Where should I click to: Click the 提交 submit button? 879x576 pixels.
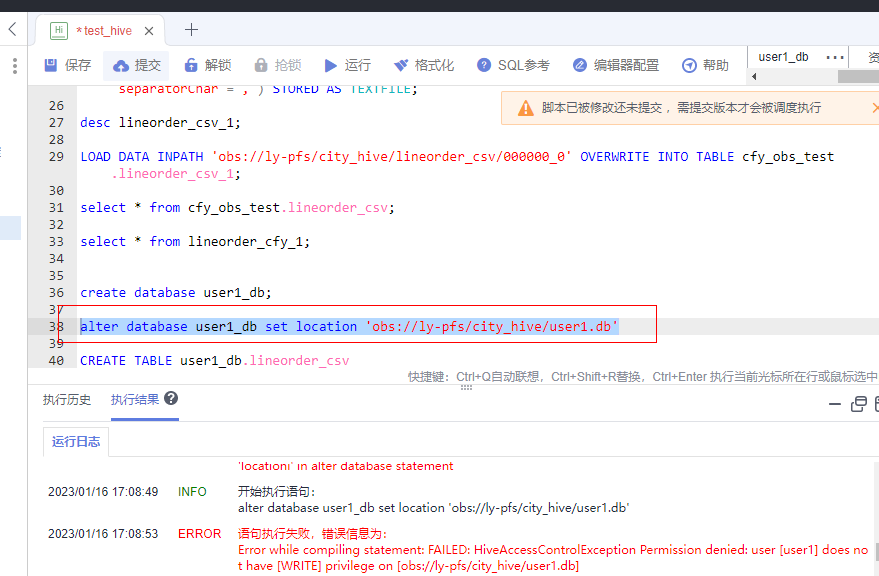point(137,65)
